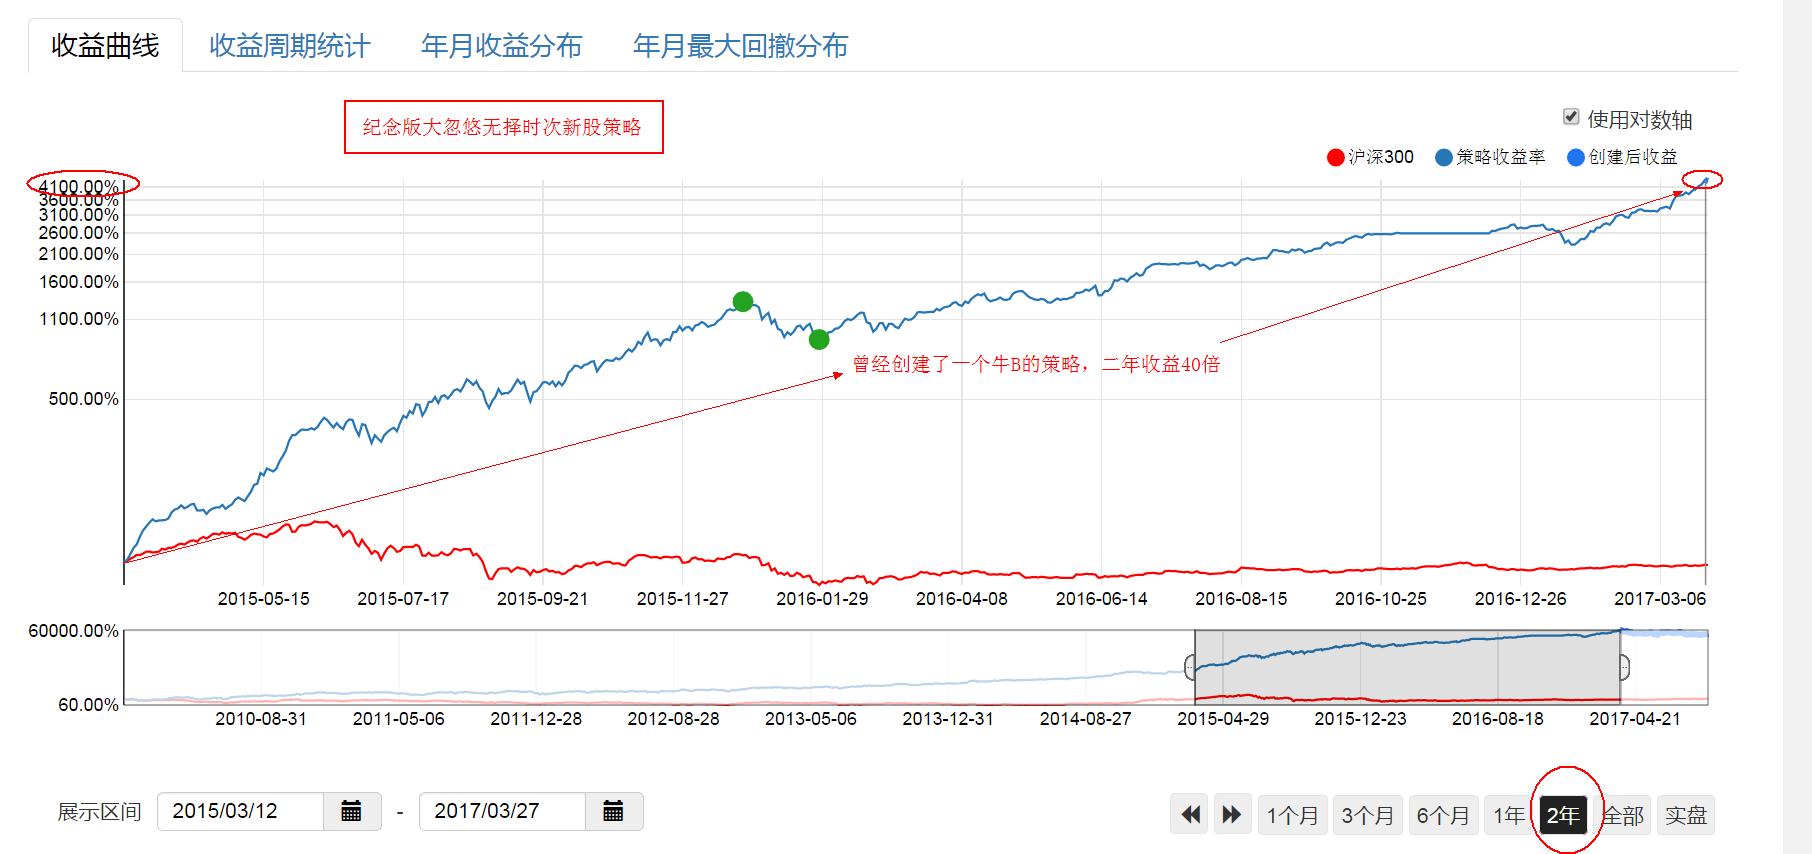Image resolution: width=1812 pixels, height=854 pixels.
Task: Click the 2017-03-06 x-axis label
Action: [1660, 599]
